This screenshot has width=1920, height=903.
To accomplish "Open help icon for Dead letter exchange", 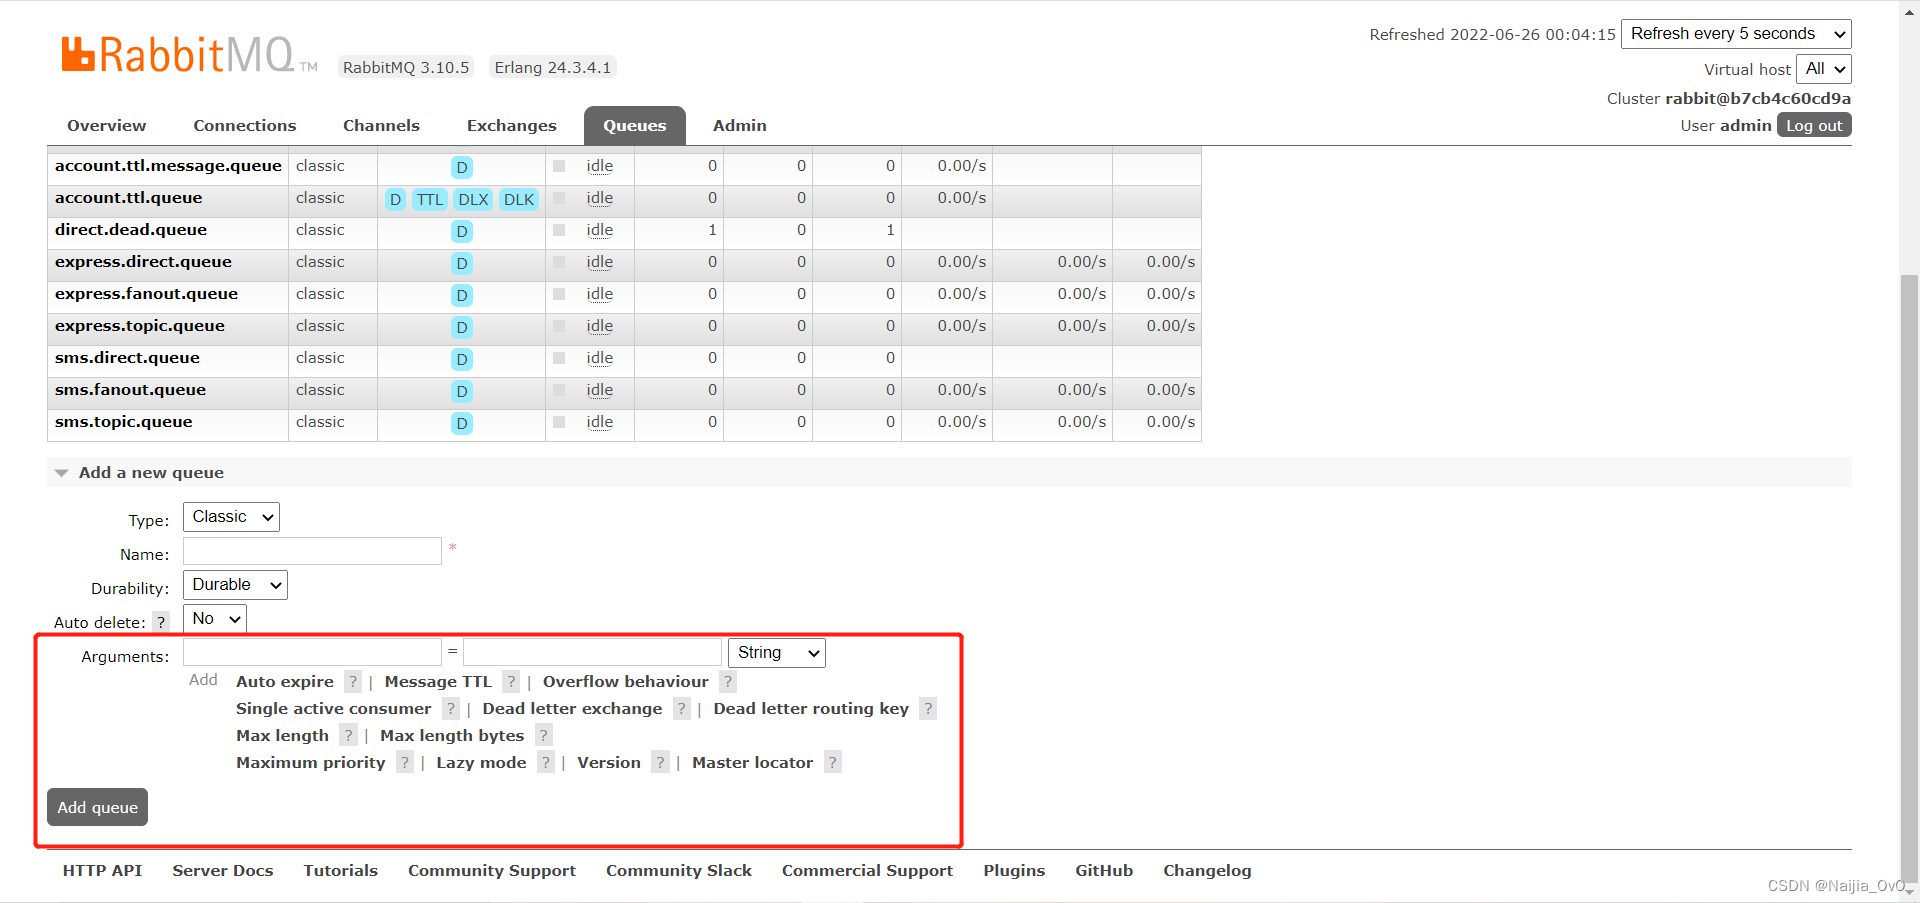I will [682, 709].
